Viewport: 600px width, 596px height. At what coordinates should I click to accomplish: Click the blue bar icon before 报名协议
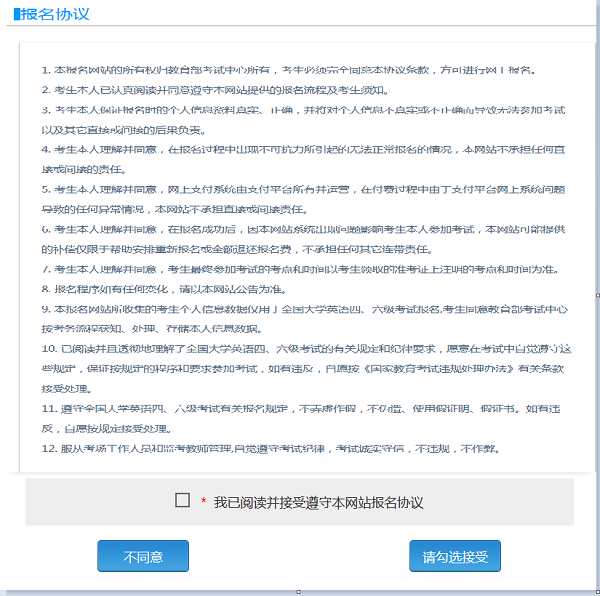pyautogui.click(x=15, y=14)
